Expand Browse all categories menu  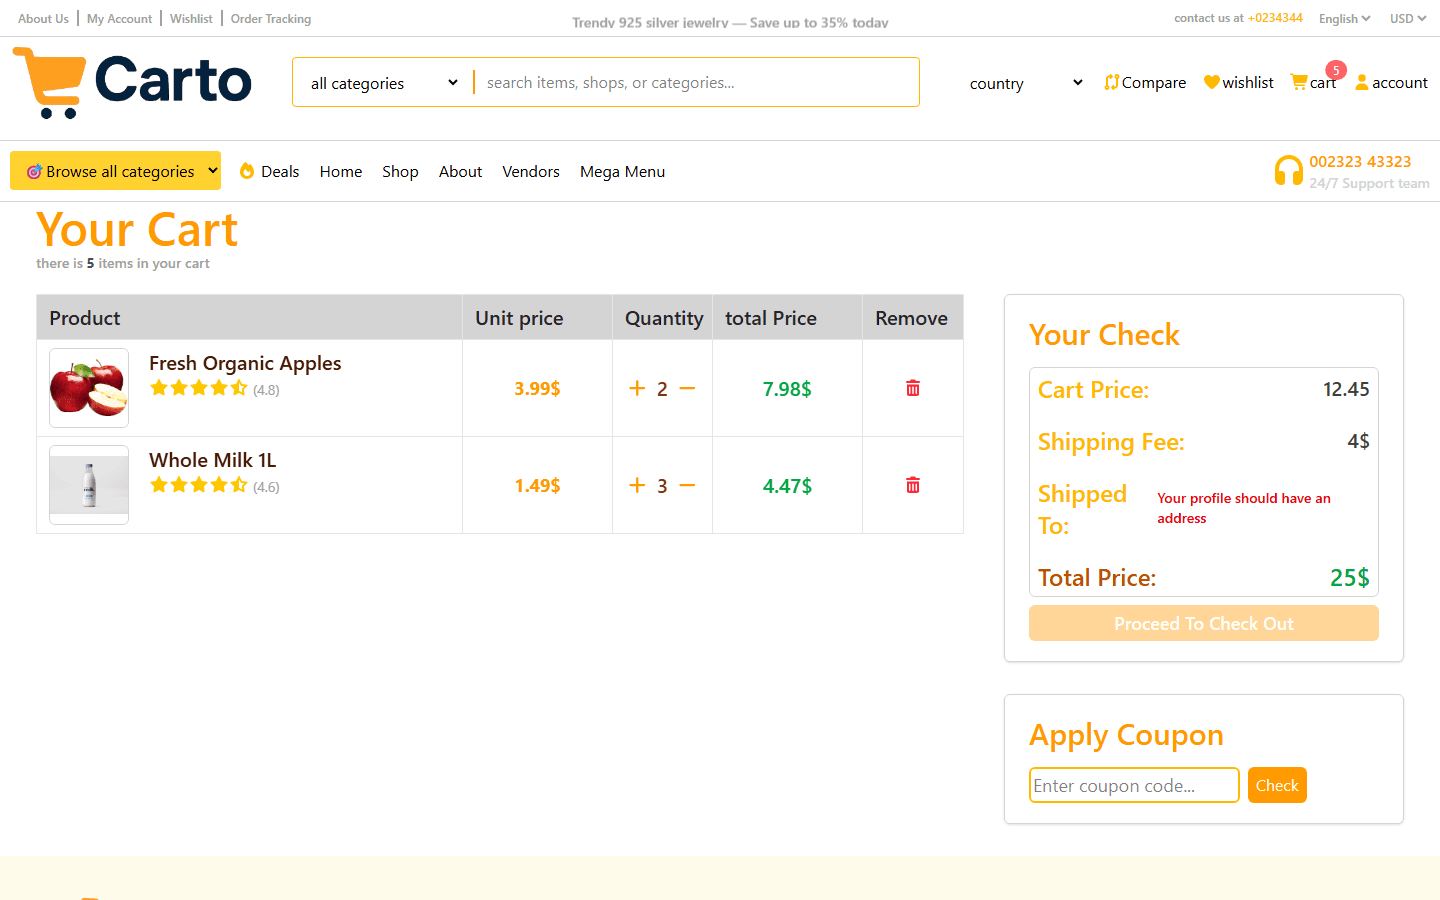tap(115, 170)
